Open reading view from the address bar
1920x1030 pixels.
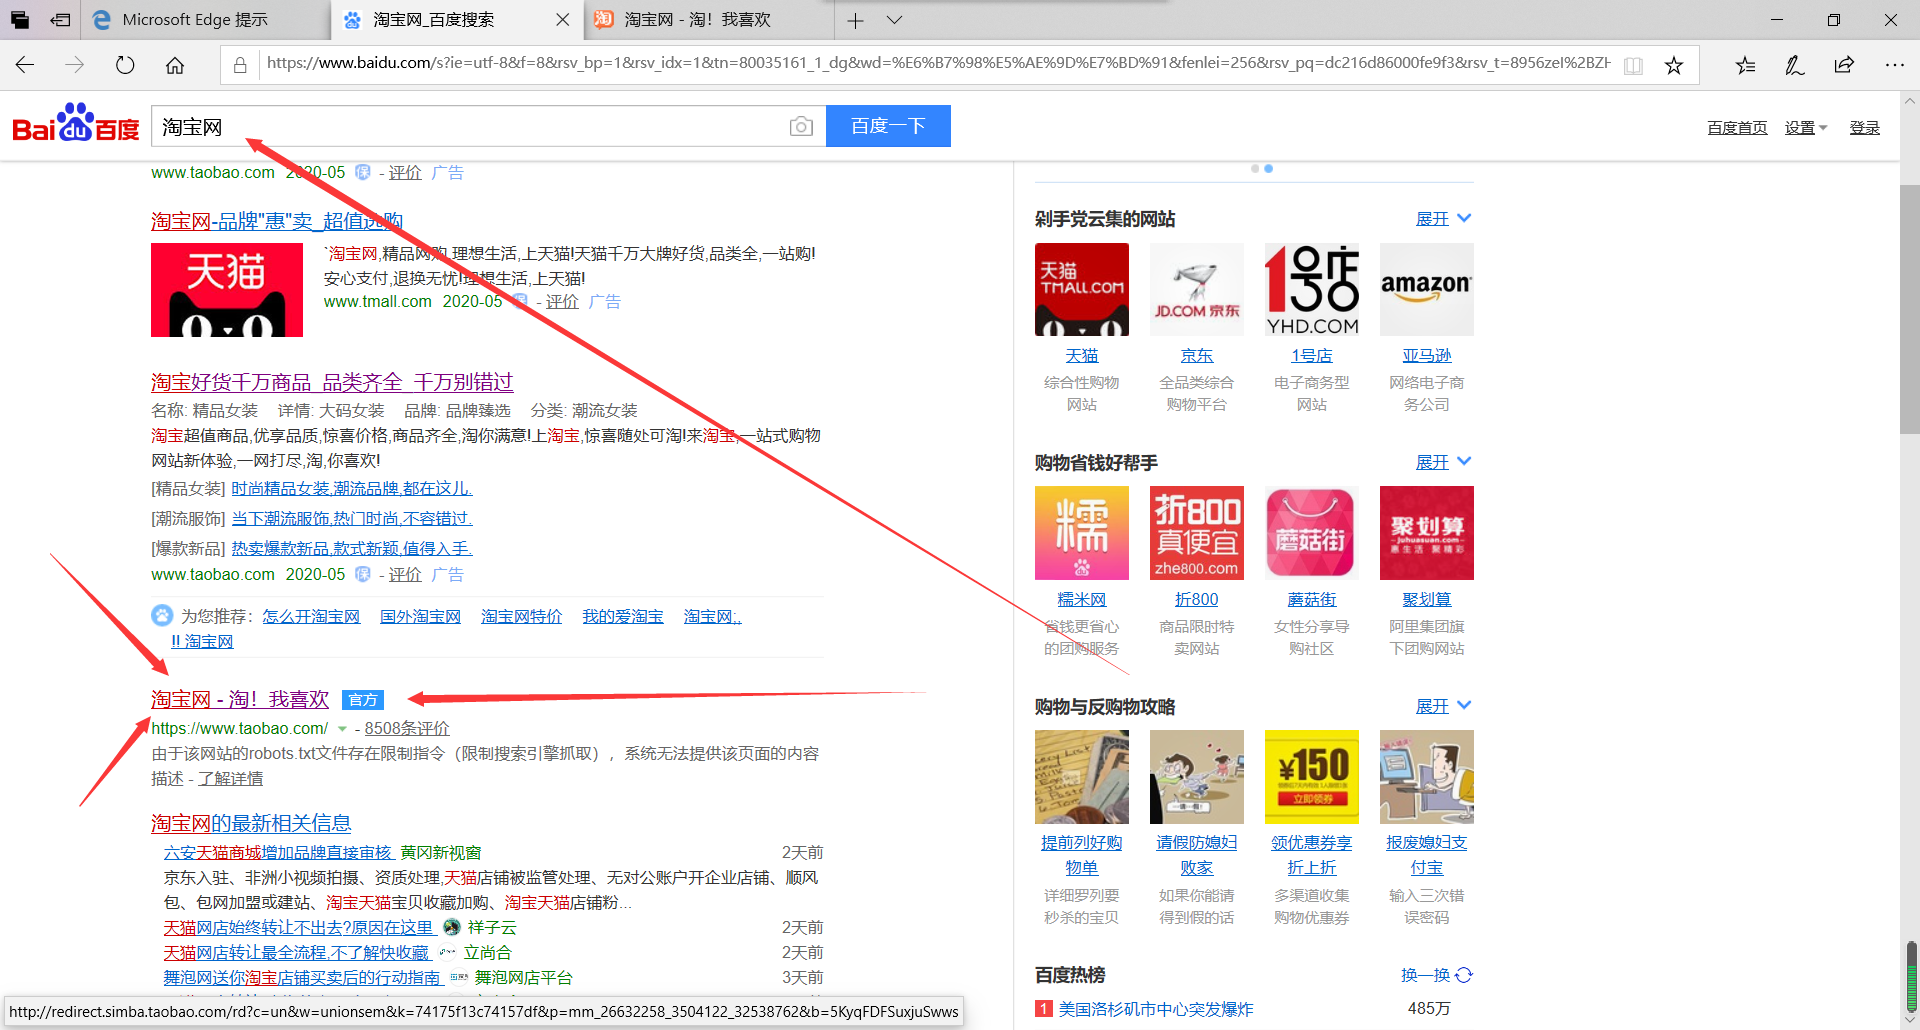pos(1634,64)
